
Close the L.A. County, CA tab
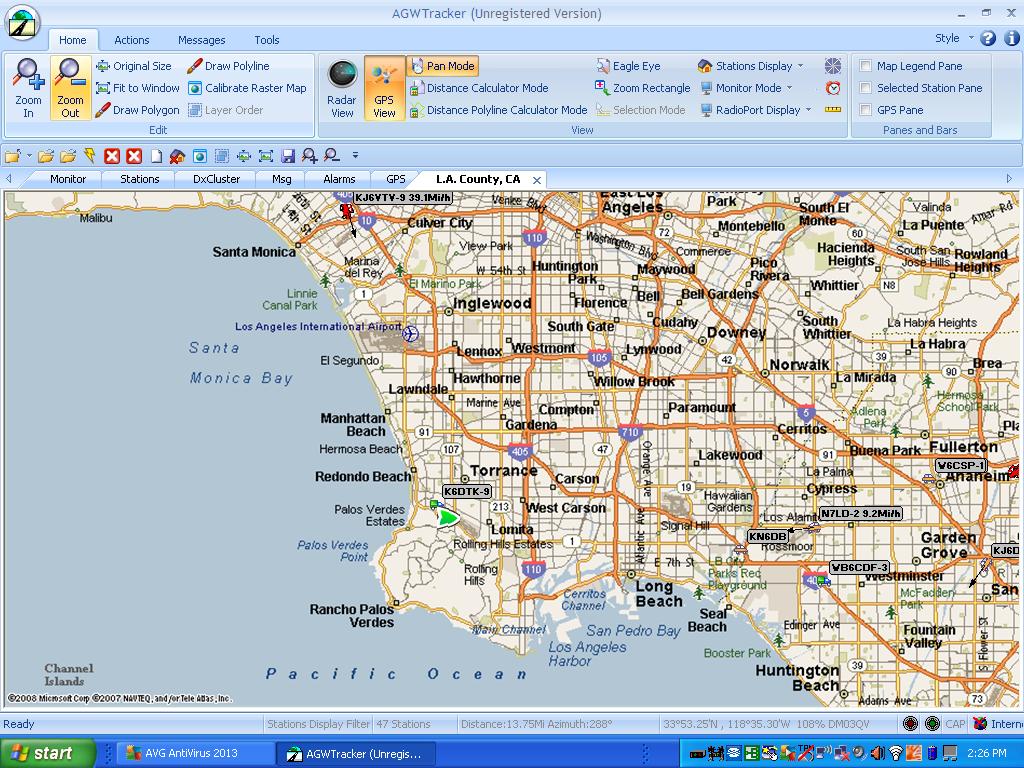point(537,180)
